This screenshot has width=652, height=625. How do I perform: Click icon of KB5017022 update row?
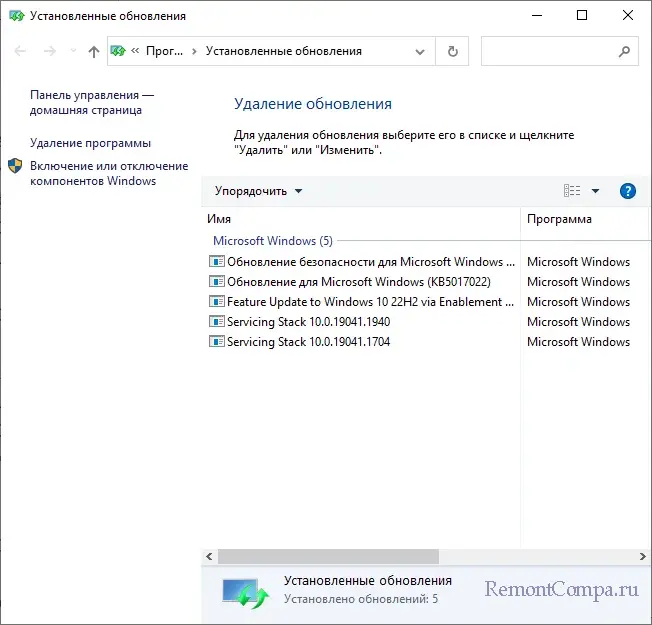(x=217, y=282)
